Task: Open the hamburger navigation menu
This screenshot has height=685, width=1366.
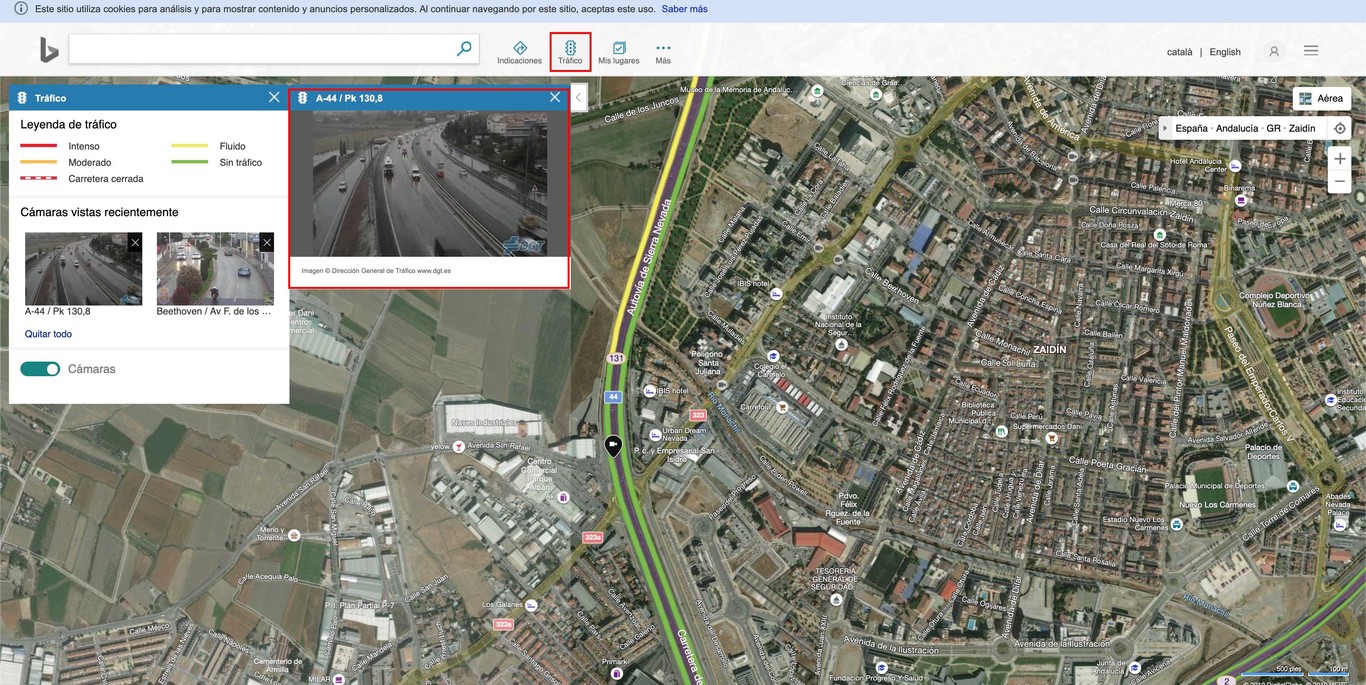Action: [1311, 50]
